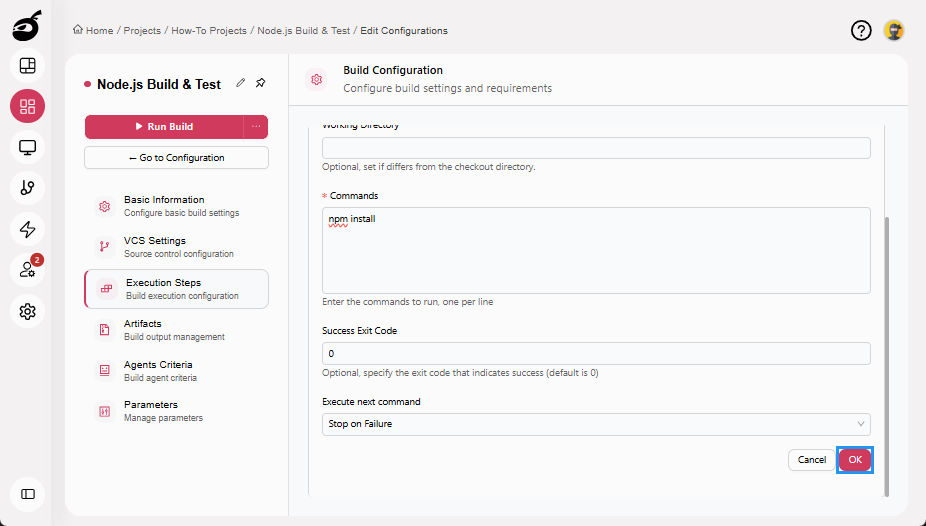Open the Artifacts section
The height and width of the screenshot is (526, 926).
[x=143, y=329]
